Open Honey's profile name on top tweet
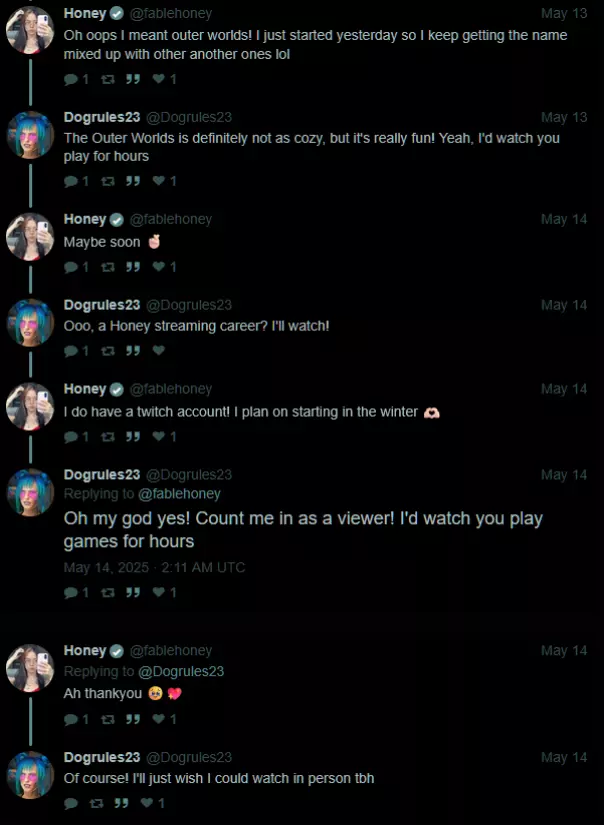The width and height of the screenshot is (604, 825). [x=85, y=13]
